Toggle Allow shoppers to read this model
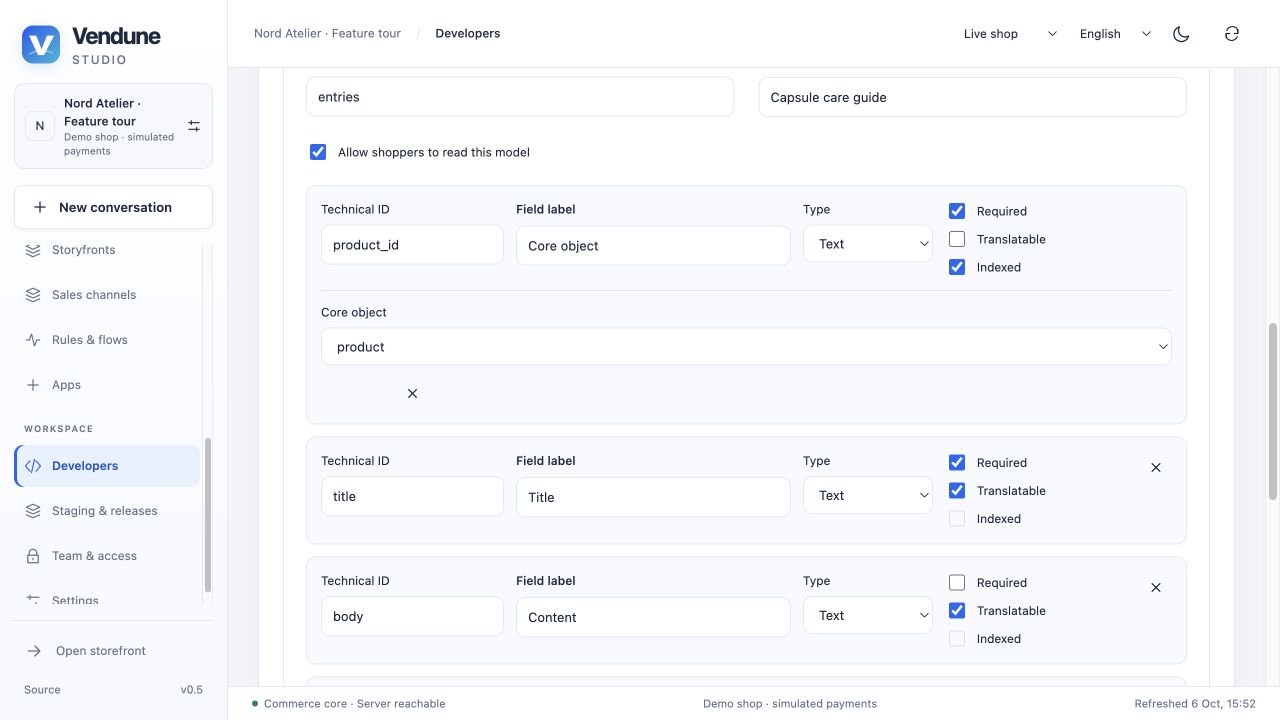Image resolution: width=1280 pixels, height=720 pixels. point(318,152)
